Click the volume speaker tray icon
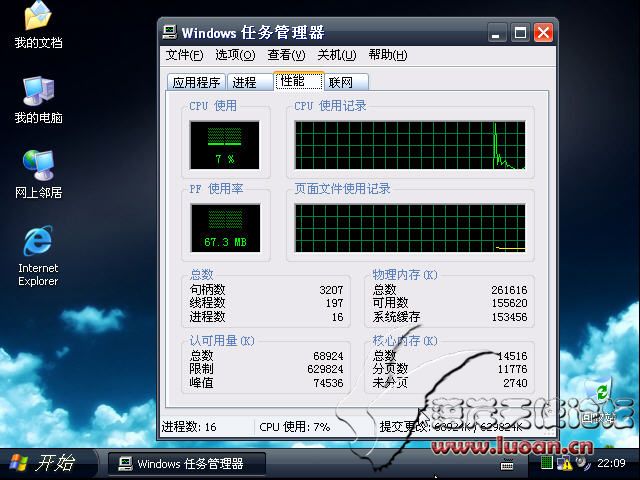640x480 pixels. pyautogui.click(x=582, y=462)
